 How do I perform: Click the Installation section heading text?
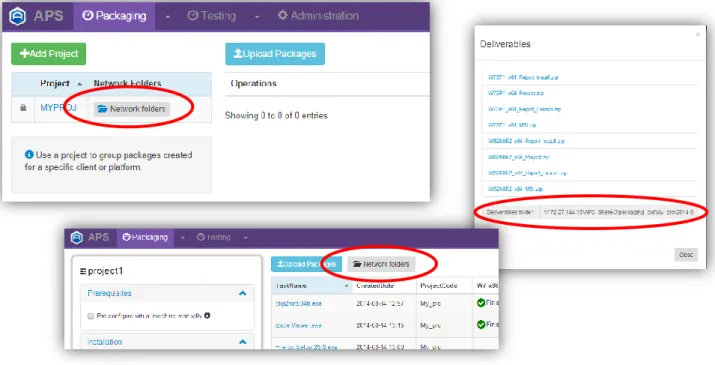(104, 342)
